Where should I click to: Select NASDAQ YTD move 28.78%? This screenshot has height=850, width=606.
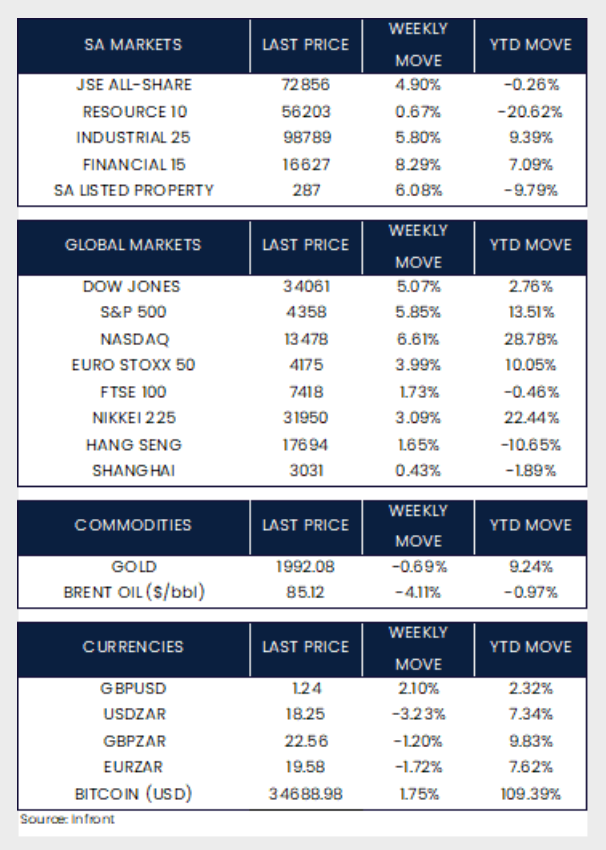coord(530,338)
